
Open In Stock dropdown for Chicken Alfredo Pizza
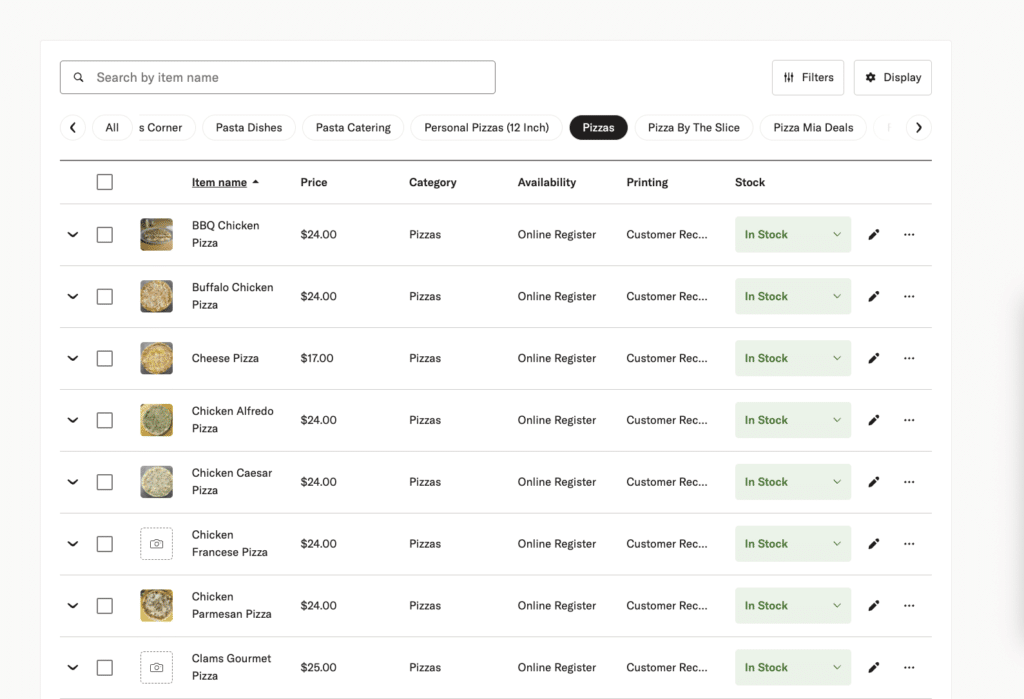tap(792, 420)
